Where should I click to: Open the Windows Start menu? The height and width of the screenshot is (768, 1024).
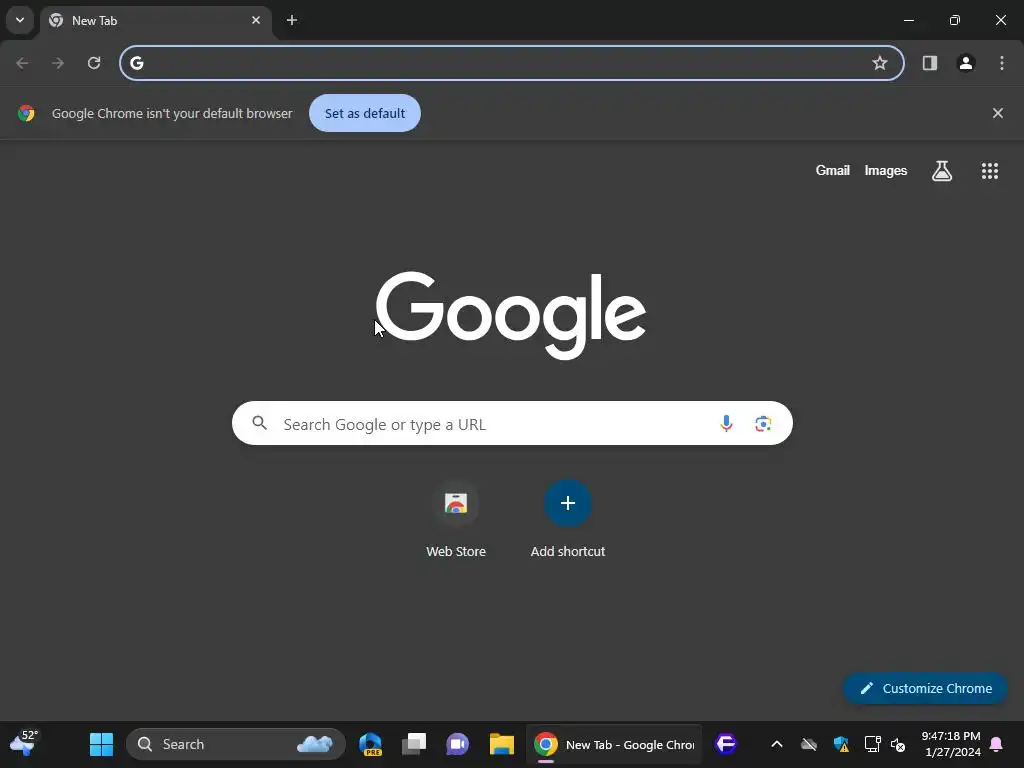pyautogui.click(x=101, y=744)
